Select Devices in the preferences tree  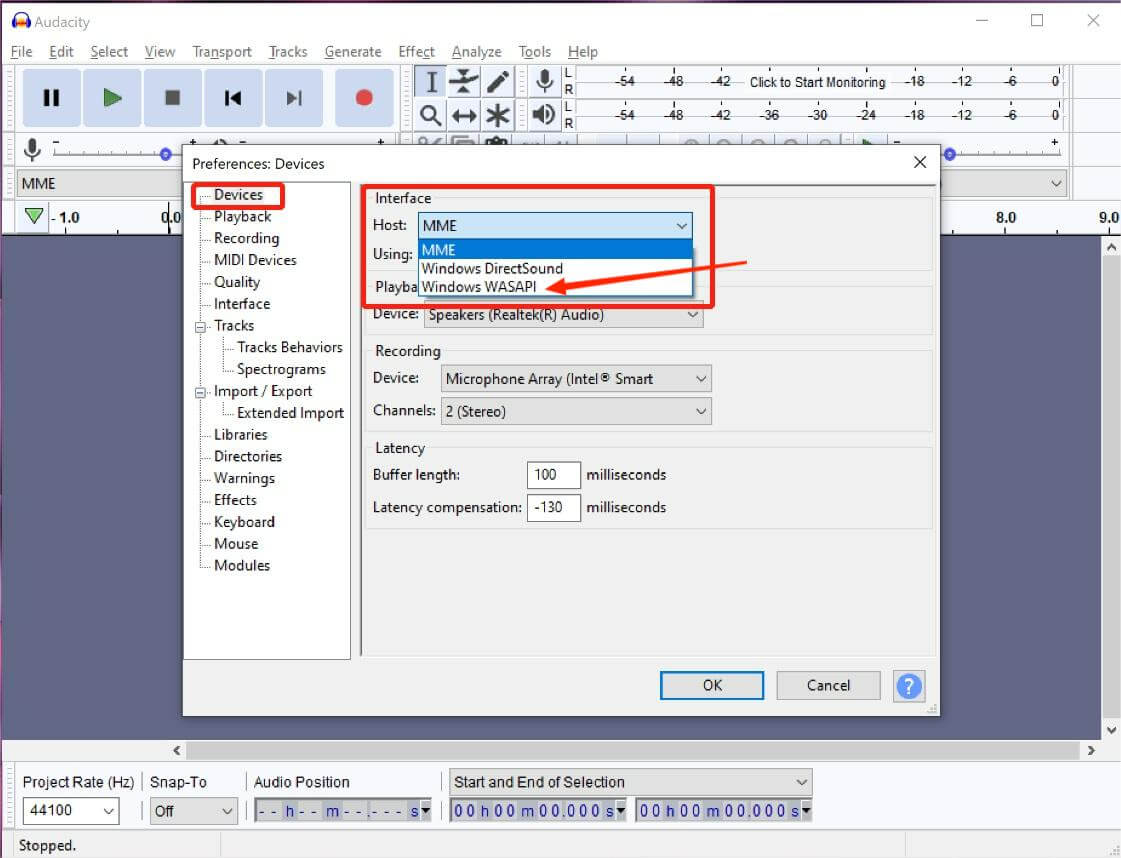pyautogui.click(x=238, y=194)
